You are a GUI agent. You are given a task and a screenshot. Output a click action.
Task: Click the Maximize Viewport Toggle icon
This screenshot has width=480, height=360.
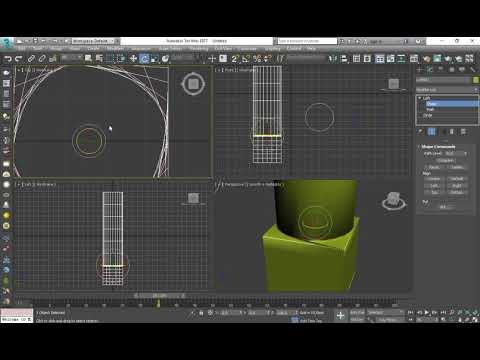click(x=475, y=320)
